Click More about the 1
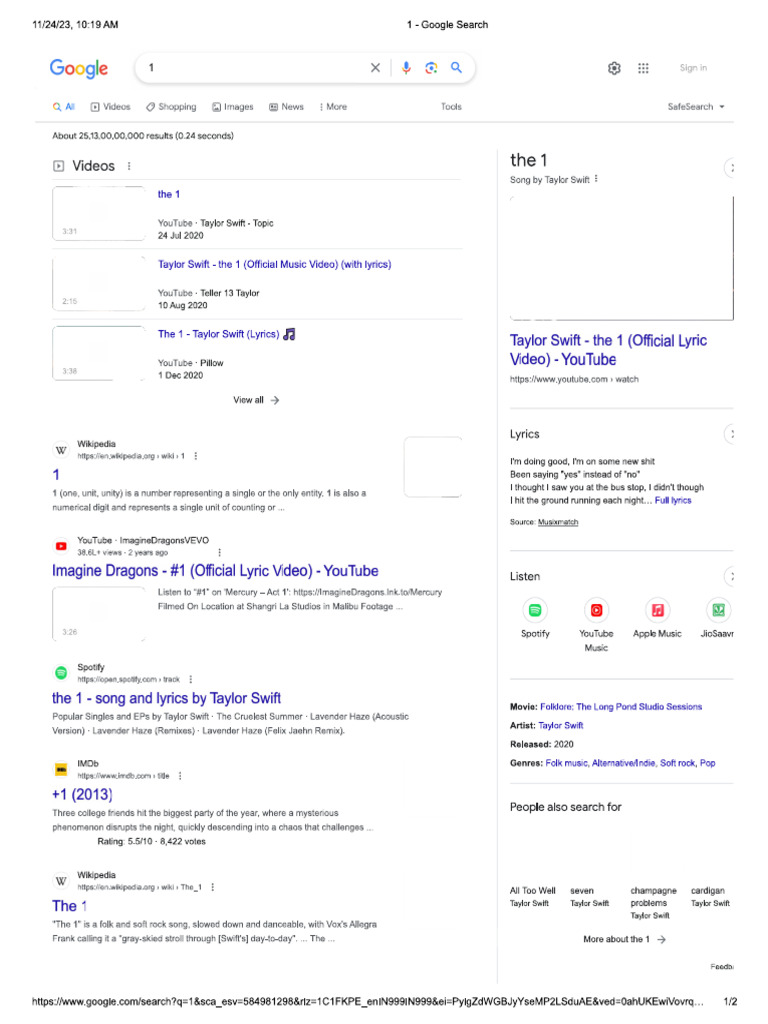This screenshot has width=768, height=1024. tap(624, 939)
